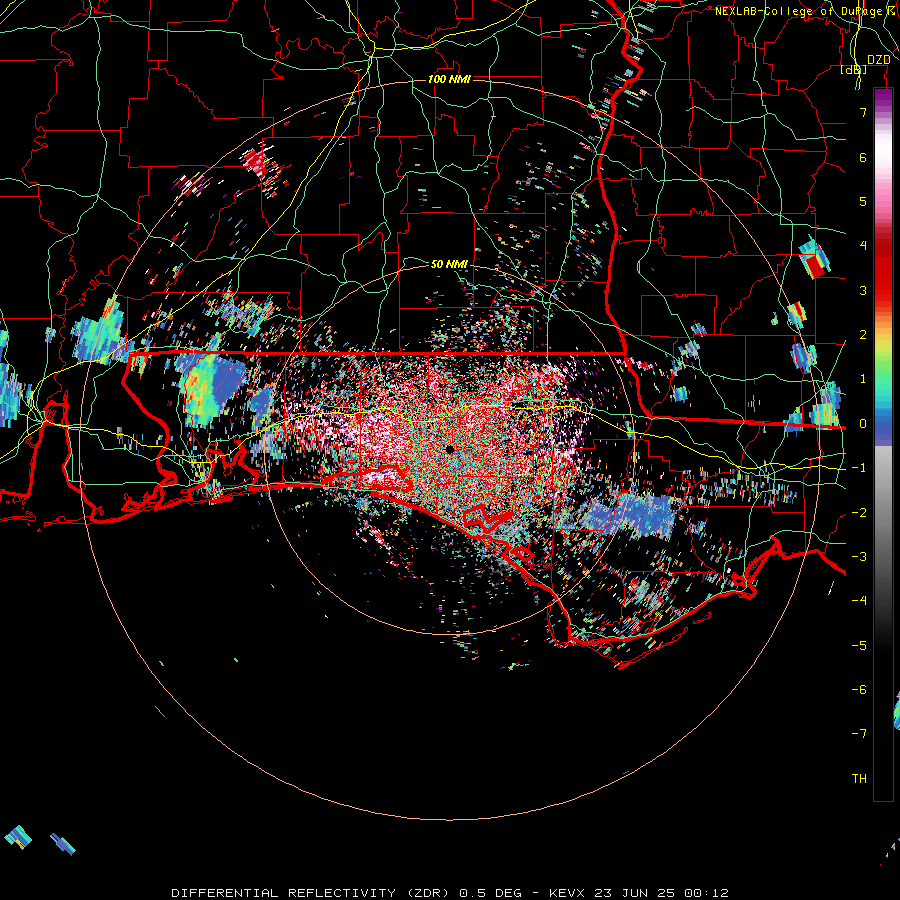The image size is (900, 900).
Task: Click the DZD [dB] legend title
Action: (867, 64)
